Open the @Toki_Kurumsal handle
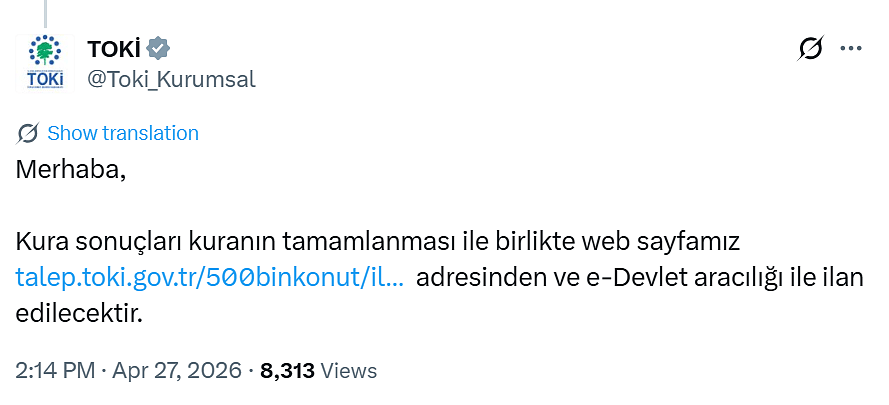 172,79
